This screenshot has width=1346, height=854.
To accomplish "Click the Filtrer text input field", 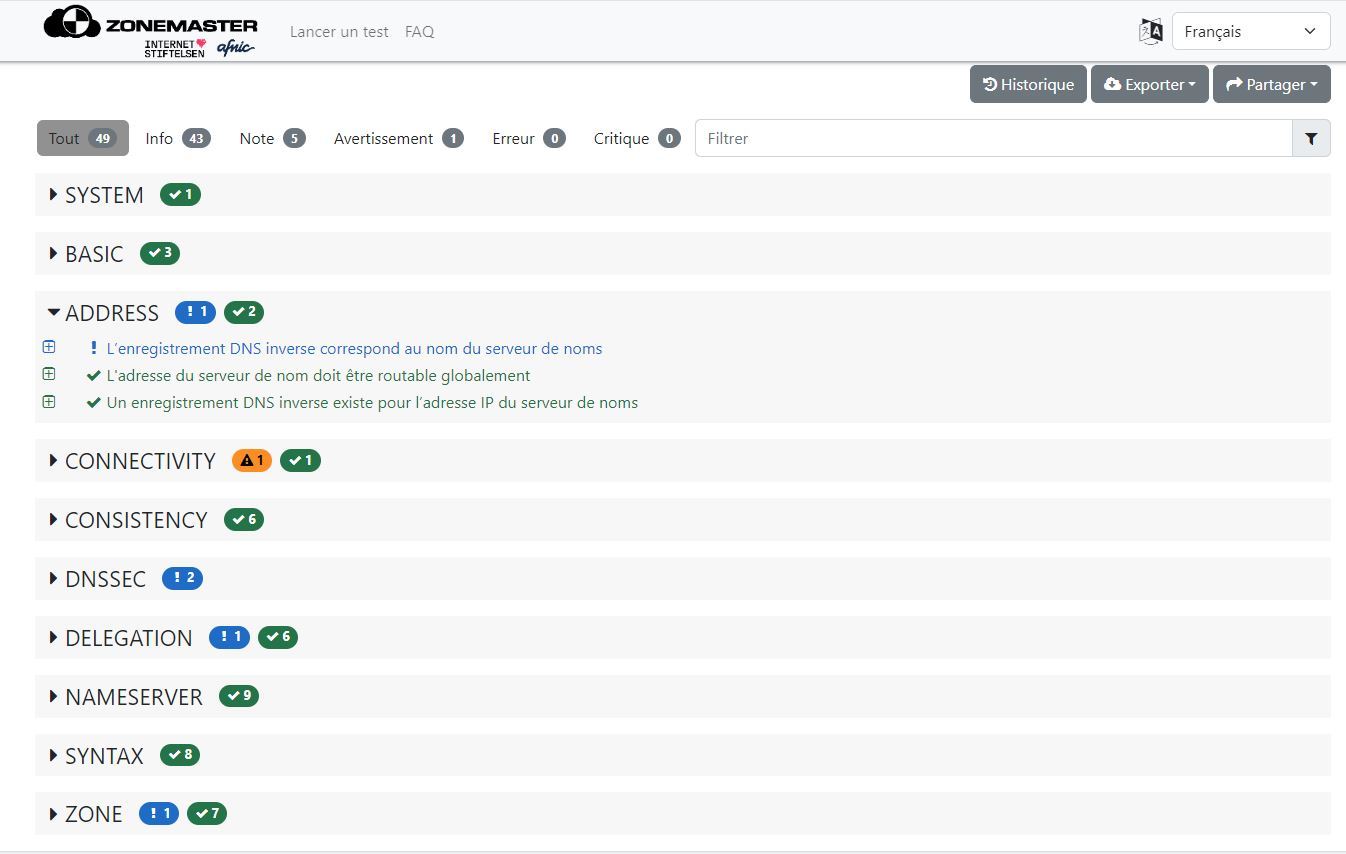I will [x=993, y=139].
